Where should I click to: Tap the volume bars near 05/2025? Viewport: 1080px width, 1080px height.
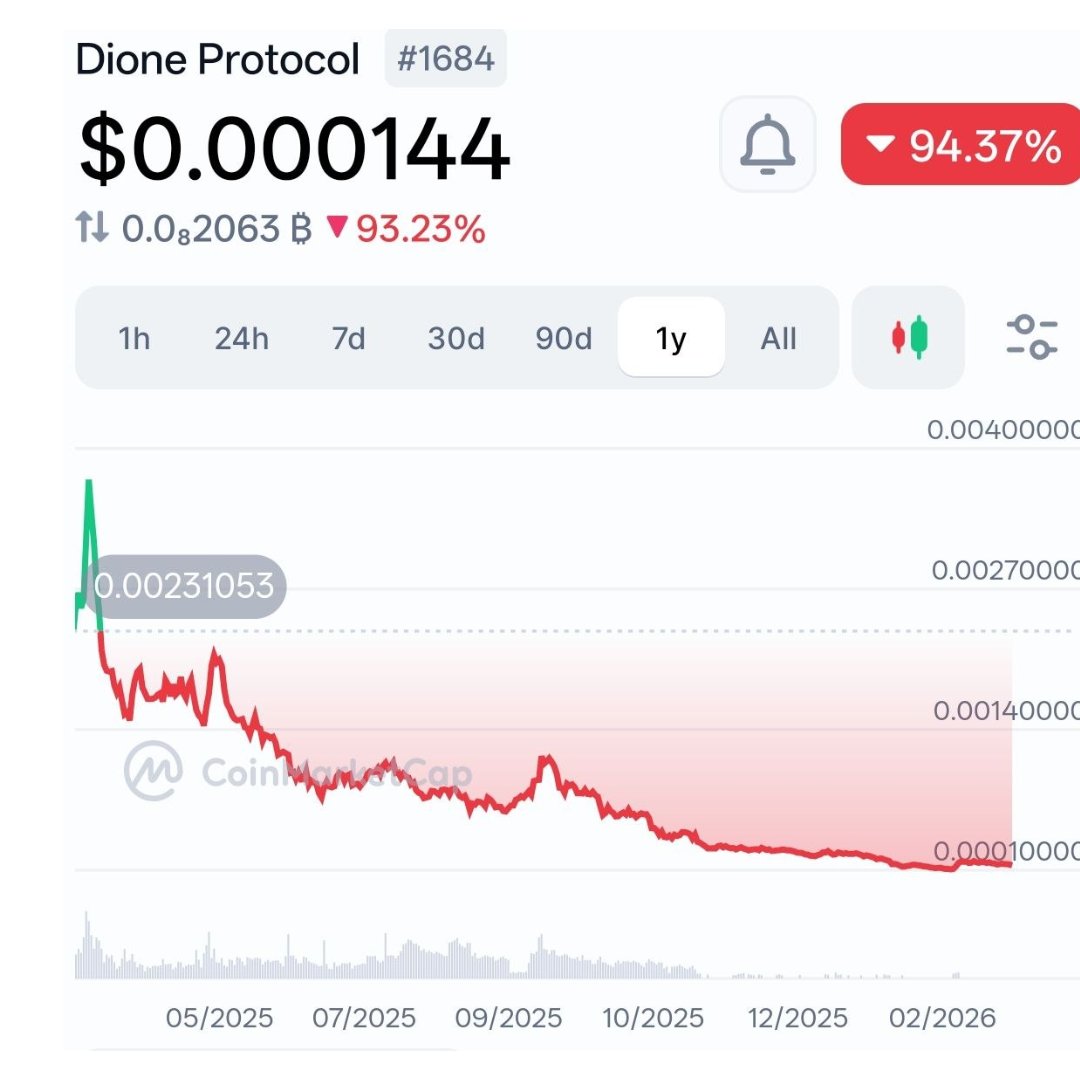(x=208, y=955)
